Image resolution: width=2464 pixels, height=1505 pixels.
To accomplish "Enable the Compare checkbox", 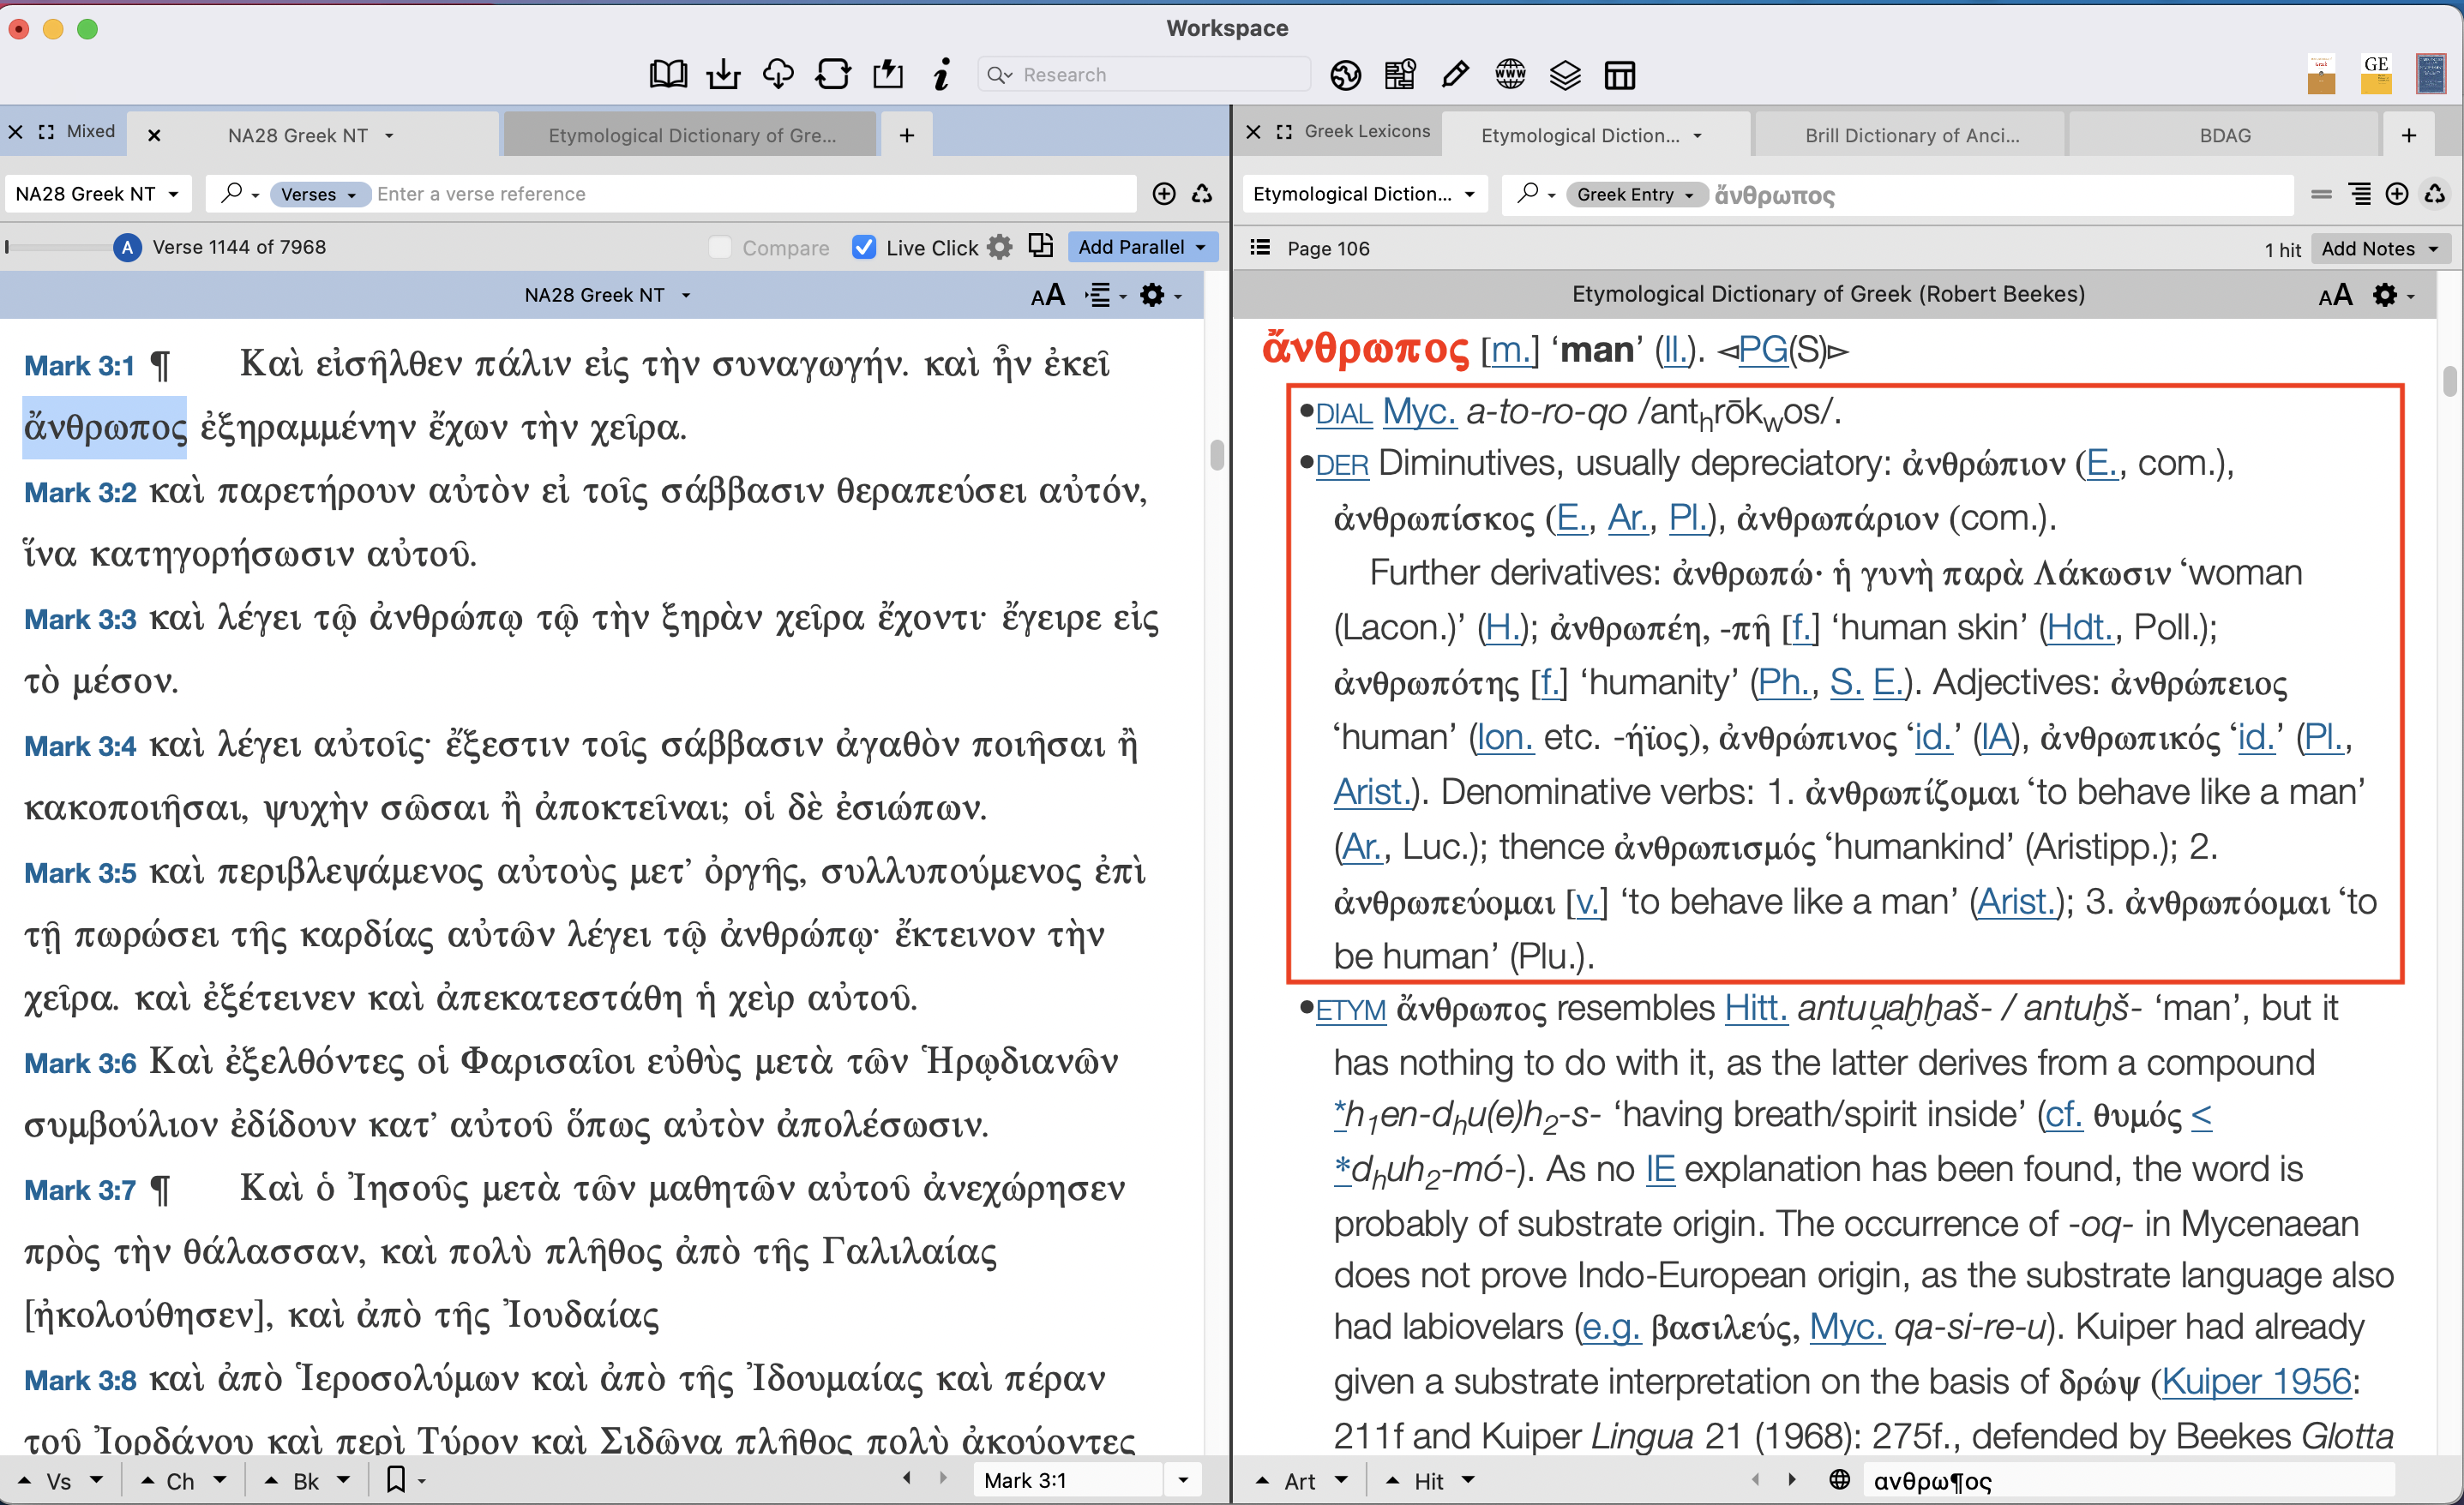I will pos(720,247).
